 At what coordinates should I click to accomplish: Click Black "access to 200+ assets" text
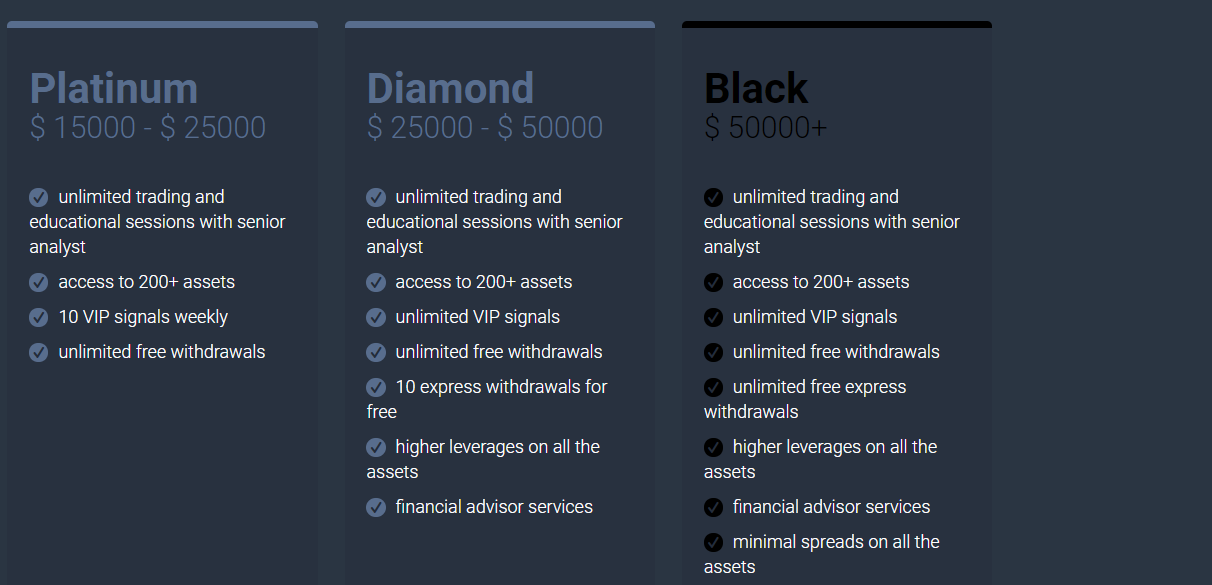(821, 282)
